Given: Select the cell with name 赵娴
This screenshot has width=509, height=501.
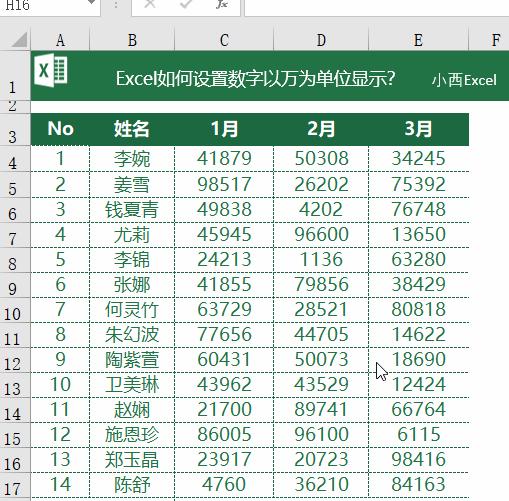Looking at the screenshot, I should pyautogui.click(x=132, y=410).
